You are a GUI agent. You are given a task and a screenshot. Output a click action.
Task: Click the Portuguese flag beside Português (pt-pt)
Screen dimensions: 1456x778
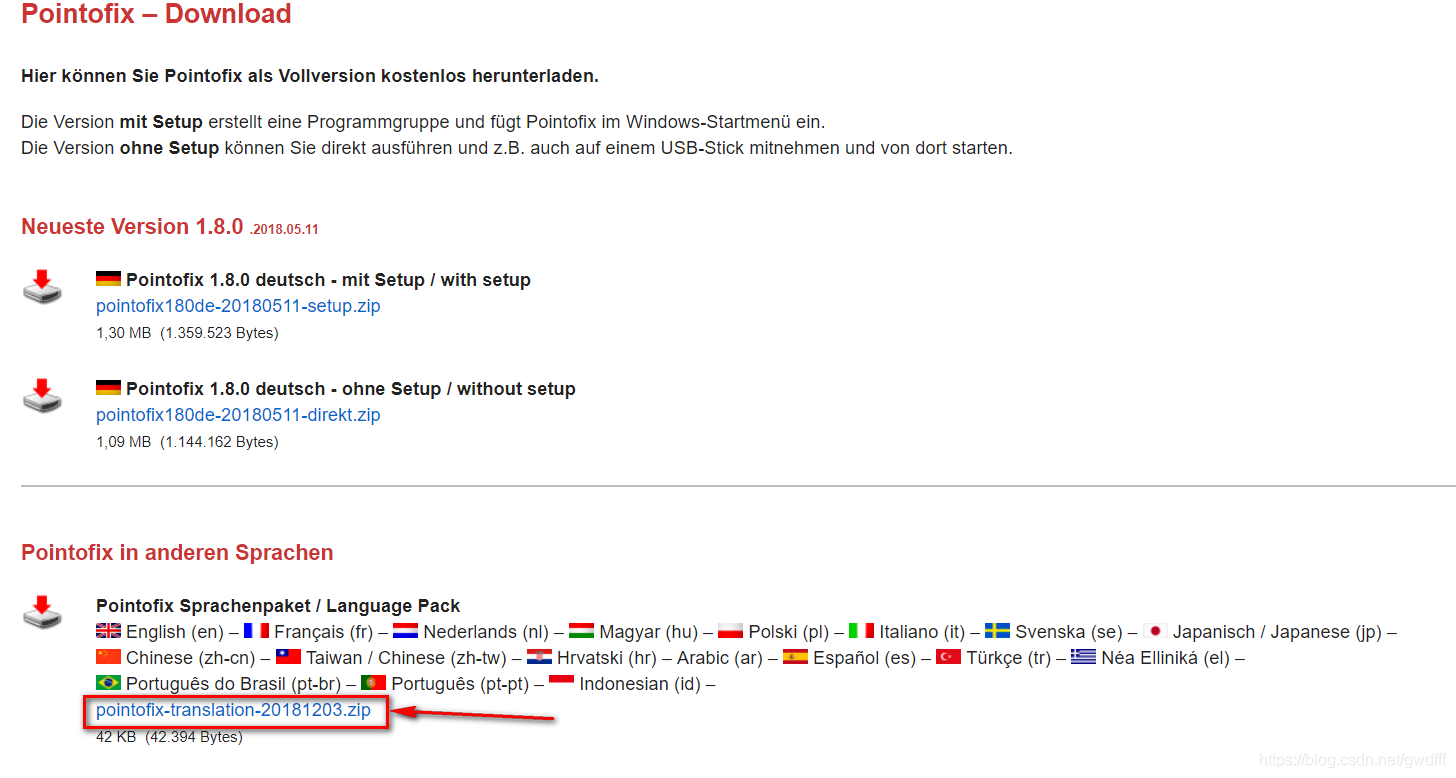click(374, 683)
